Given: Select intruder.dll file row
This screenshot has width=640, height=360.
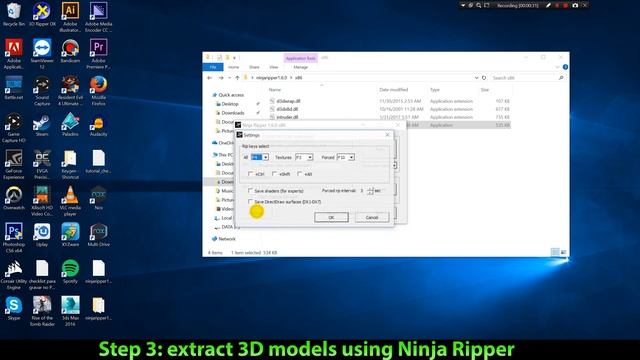Looking at the screenshot, I should (390, 117).
